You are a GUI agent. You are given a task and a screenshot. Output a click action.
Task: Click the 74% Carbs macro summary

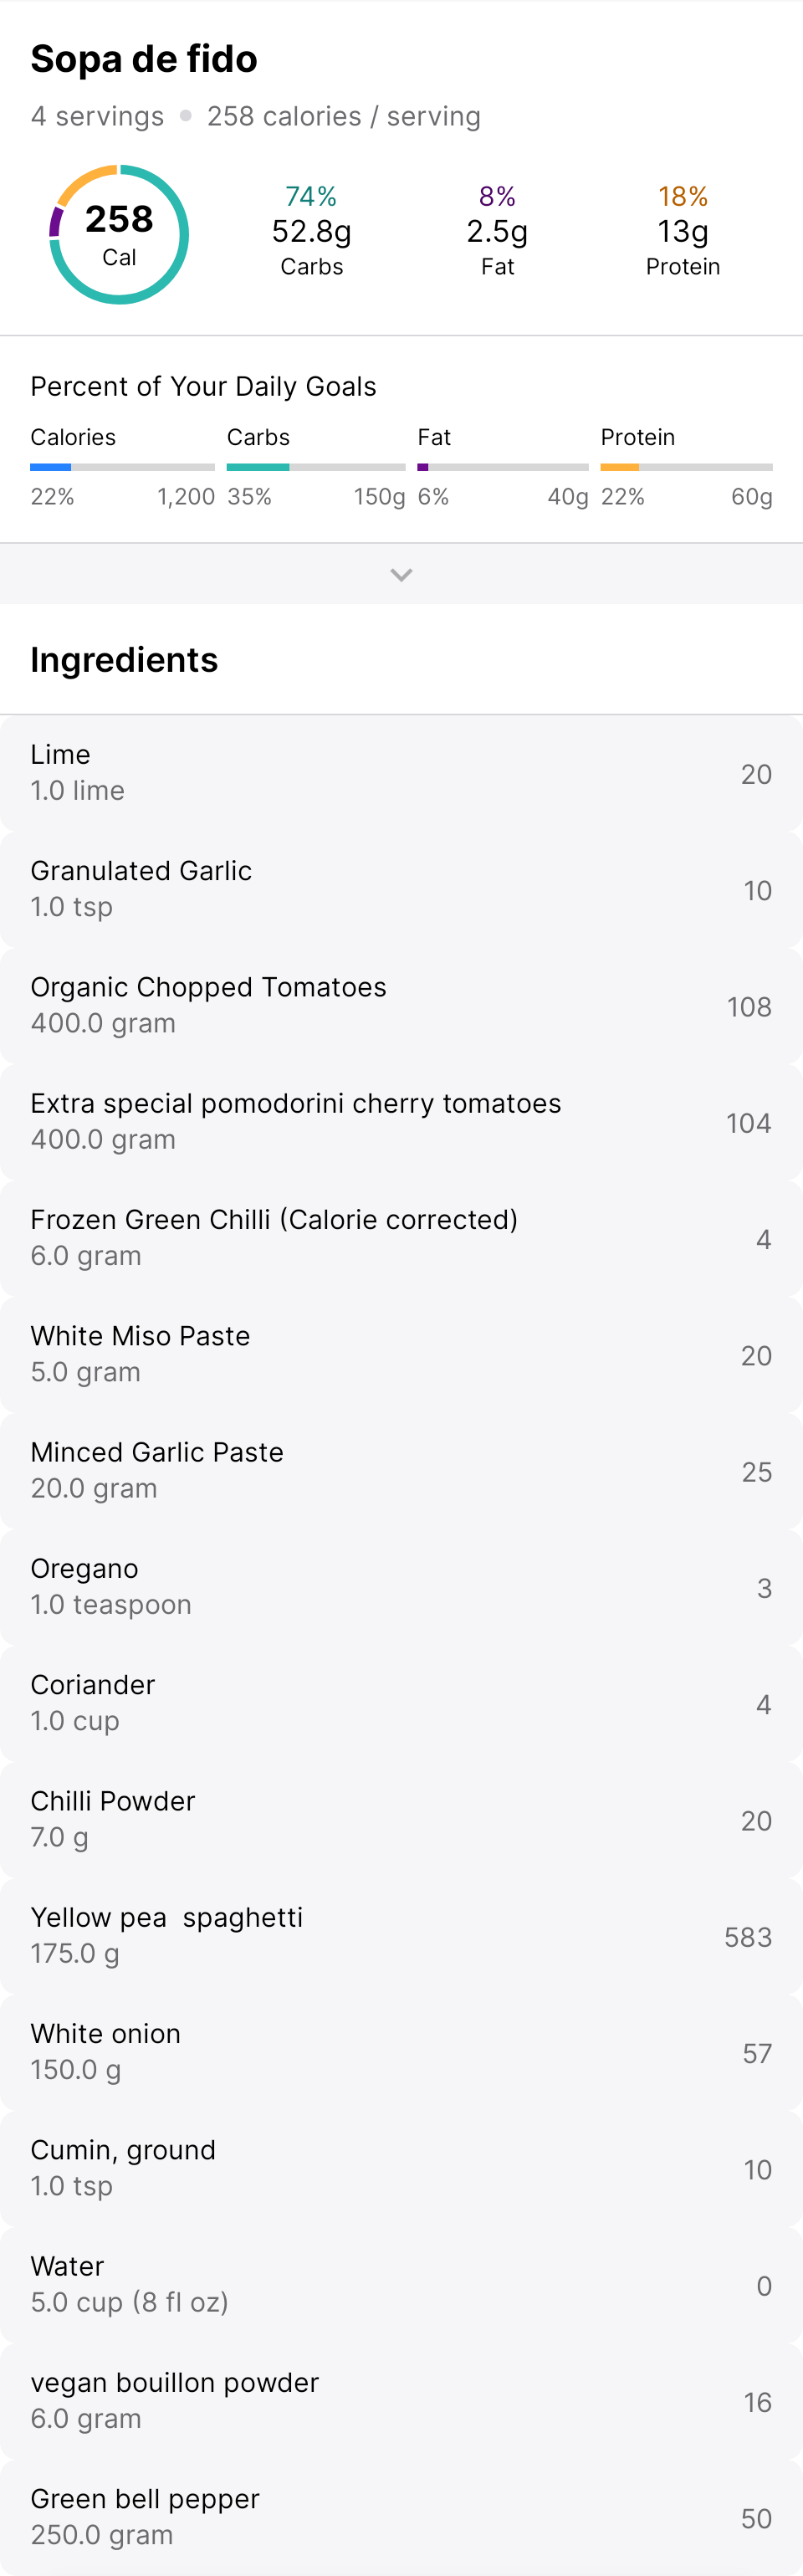(x=311, y=231)
